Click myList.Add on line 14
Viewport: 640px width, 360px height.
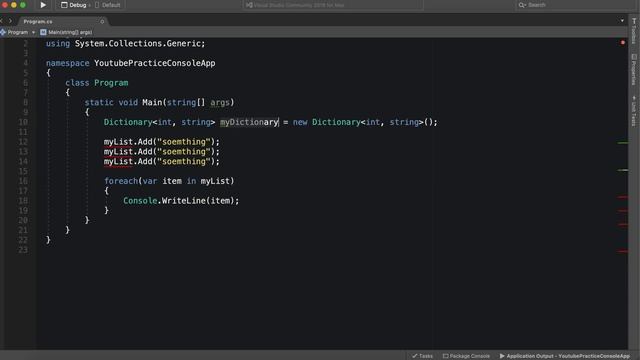click(128, 161)
